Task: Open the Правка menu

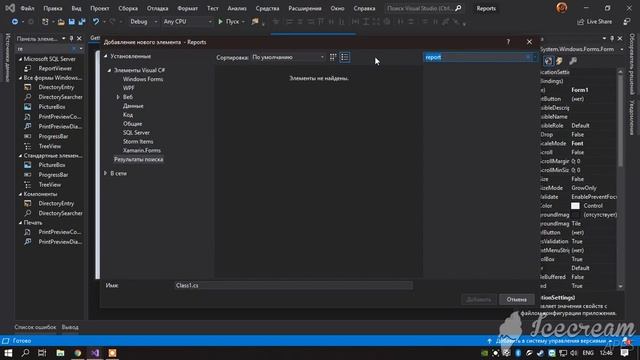Action: pyautogui.click(x=53, y=8)
